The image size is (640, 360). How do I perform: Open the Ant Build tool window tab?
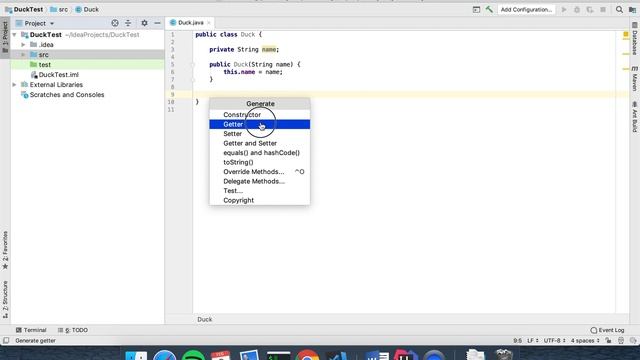(635, 117)
